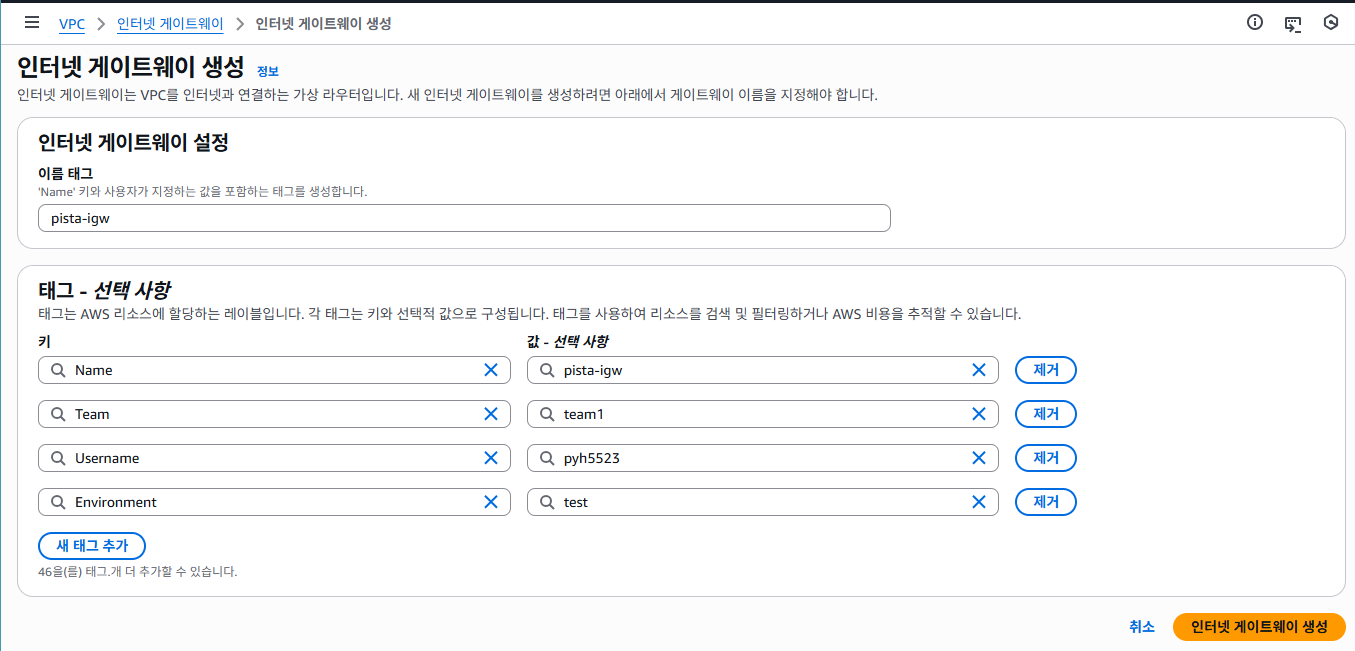Image resolution: width=1355 pixels, height=651 pixels.
Task: Open 인터넷 게이트웨이 breadcrumb link
Action: click(170, 23)
